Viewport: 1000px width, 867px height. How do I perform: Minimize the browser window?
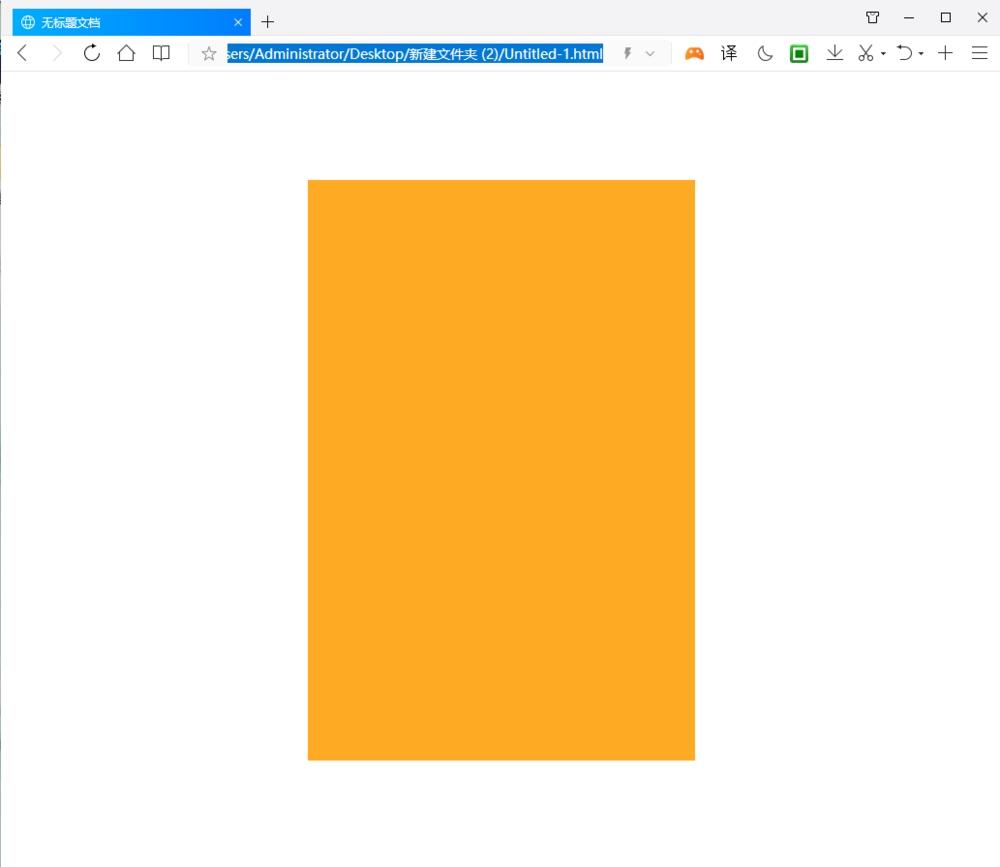tap(909, 18)
